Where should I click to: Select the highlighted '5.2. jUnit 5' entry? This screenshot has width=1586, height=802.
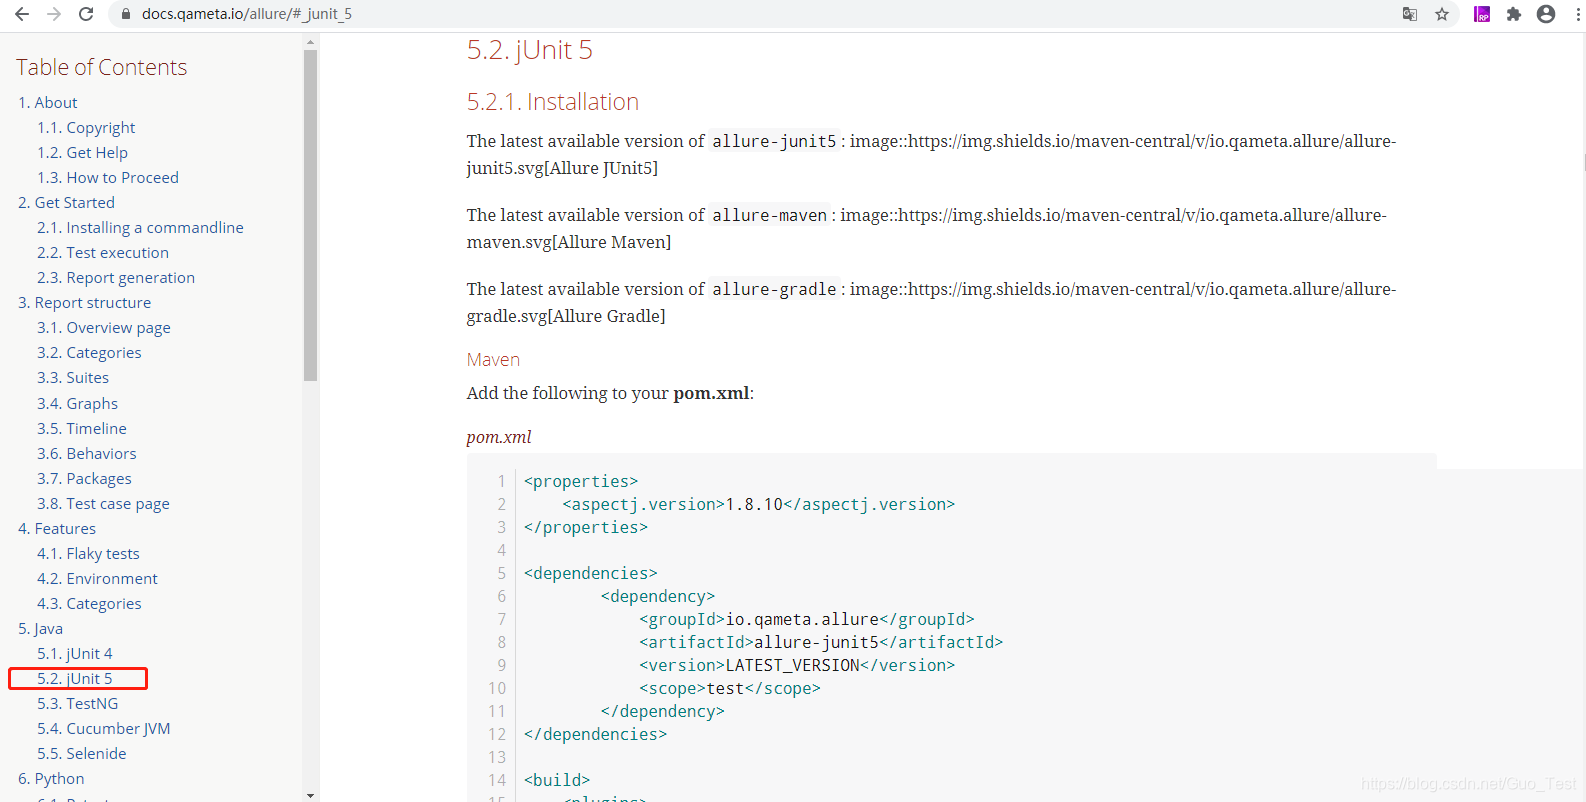point(77,678)
